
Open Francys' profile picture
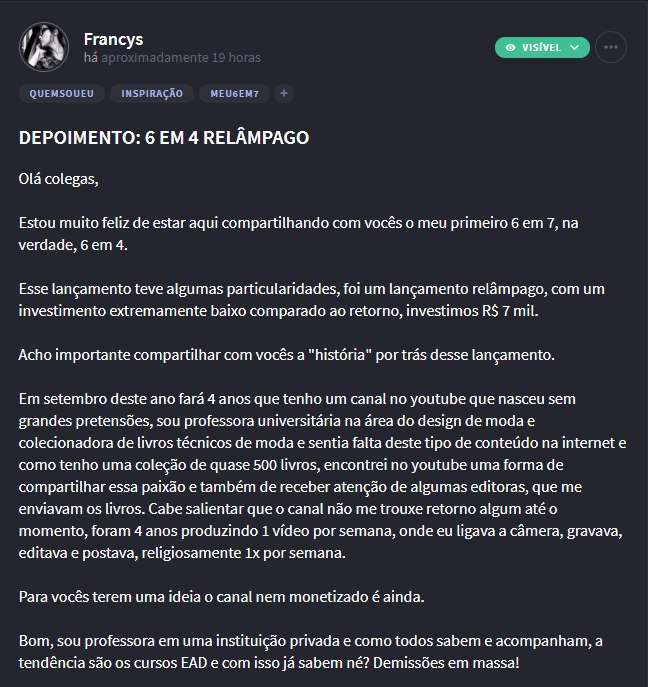click(x=44, y=47)
